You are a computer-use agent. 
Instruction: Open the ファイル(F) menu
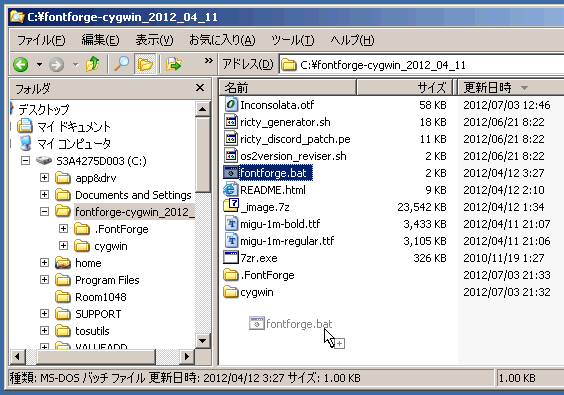[x=41, y=40]
